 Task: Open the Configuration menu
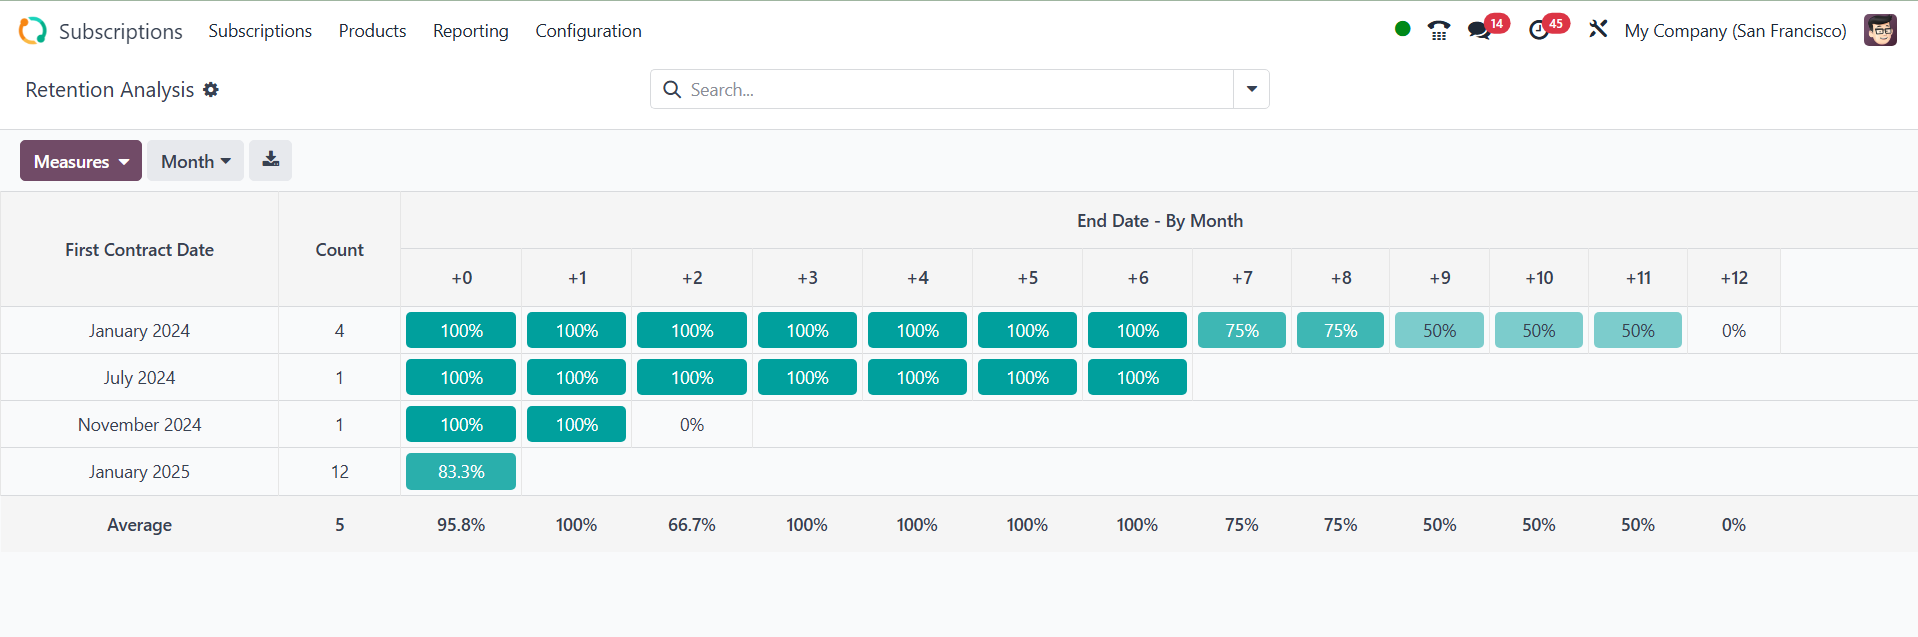coord(588,31)
